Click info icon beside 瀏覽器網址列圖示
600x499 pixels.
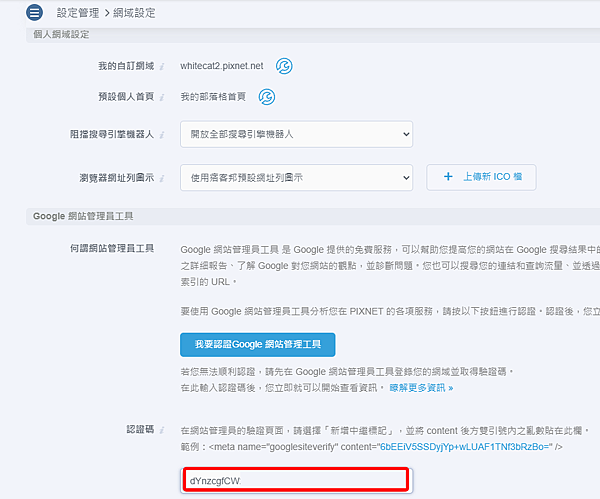point(162,178)
